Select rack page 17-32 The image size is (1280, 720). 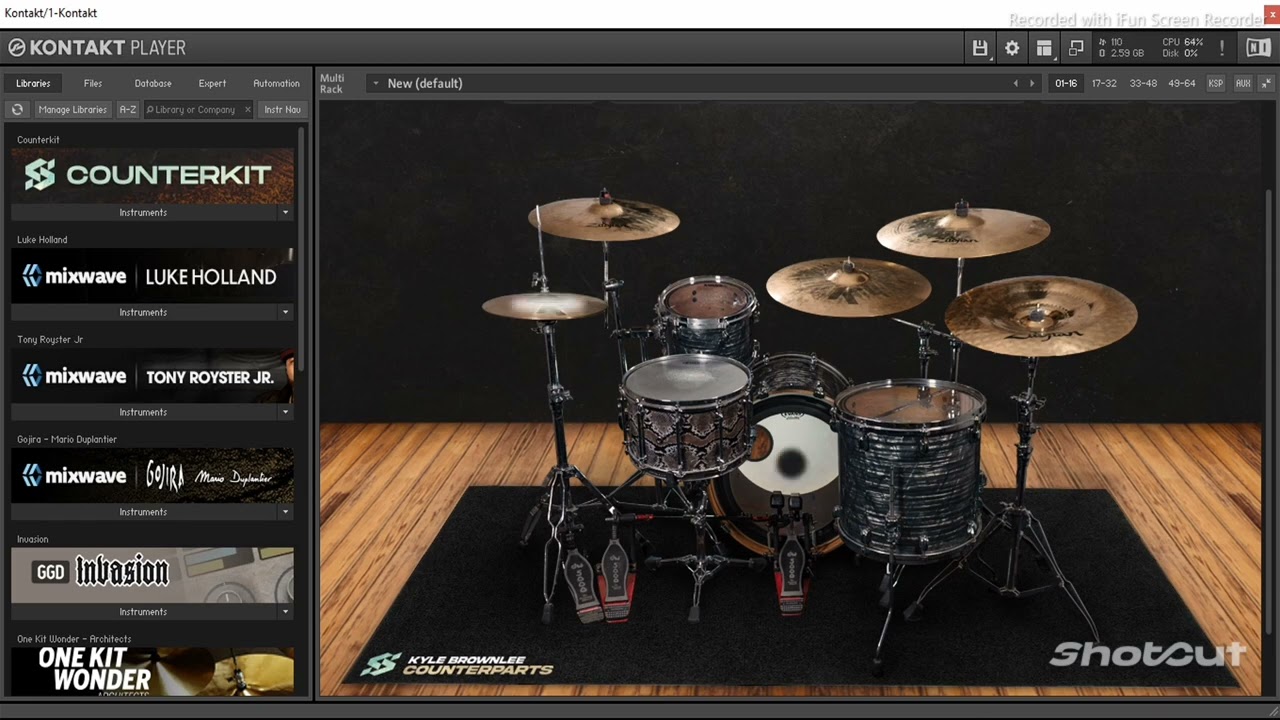1104,83
